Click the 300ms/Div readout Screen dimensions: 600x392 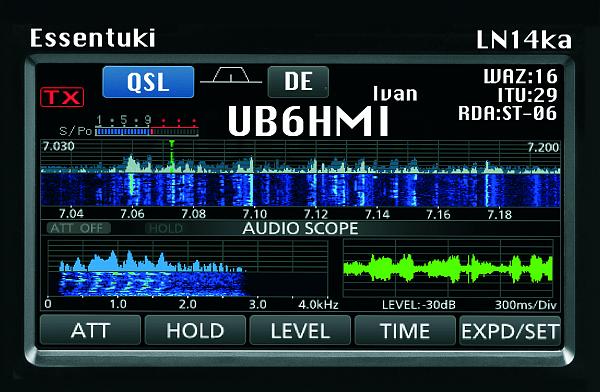click(526, 305)
